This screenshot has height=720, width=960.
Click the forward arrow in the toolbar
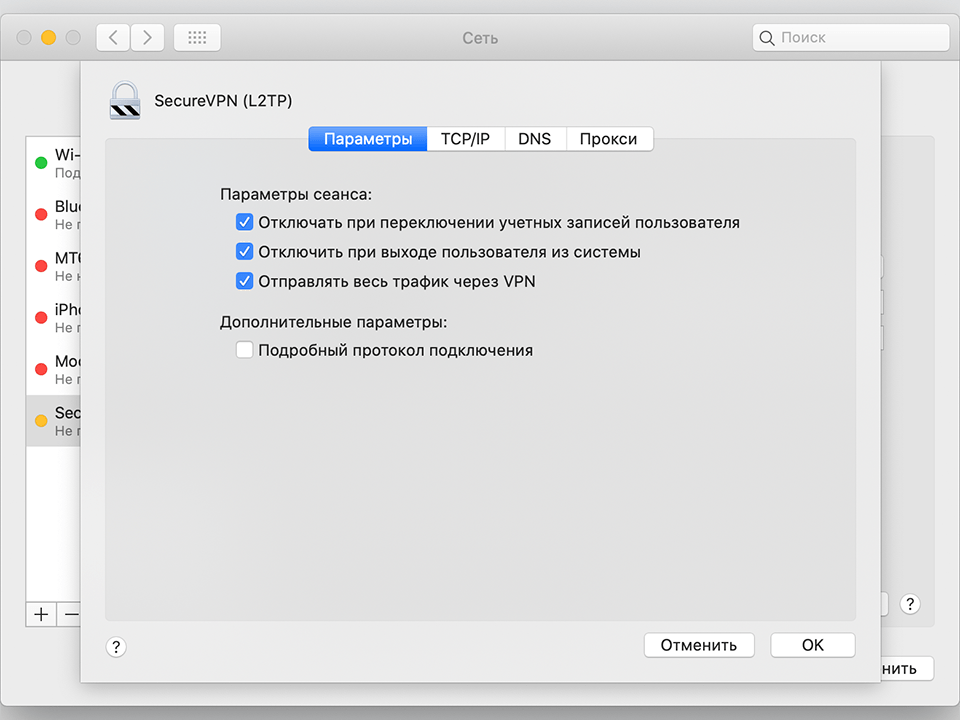[x=146, y=37]
